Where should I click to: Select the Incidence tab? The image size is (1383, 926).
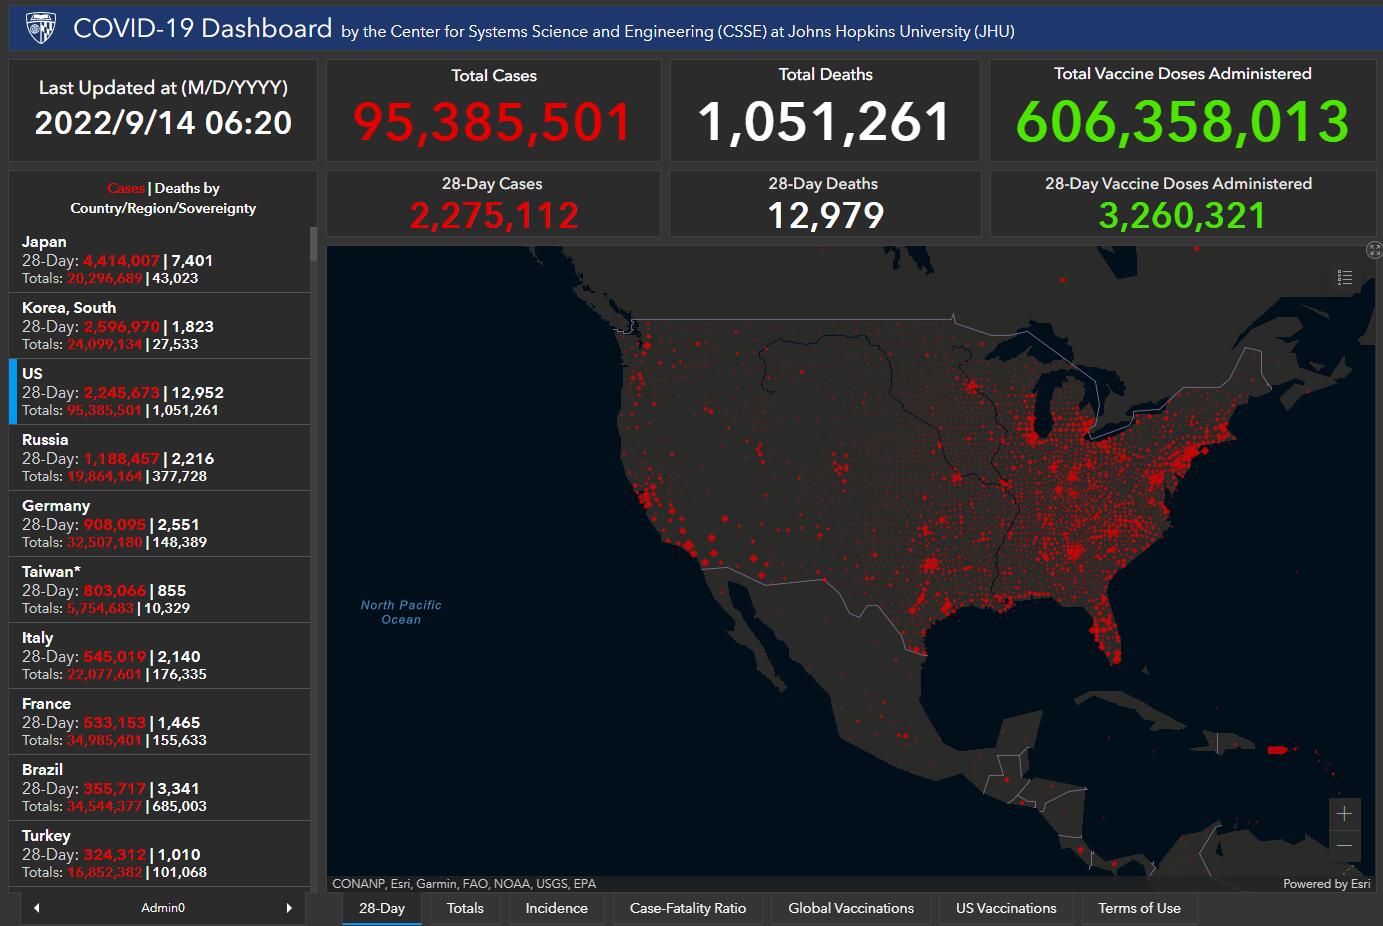click(x=557, y=909)
